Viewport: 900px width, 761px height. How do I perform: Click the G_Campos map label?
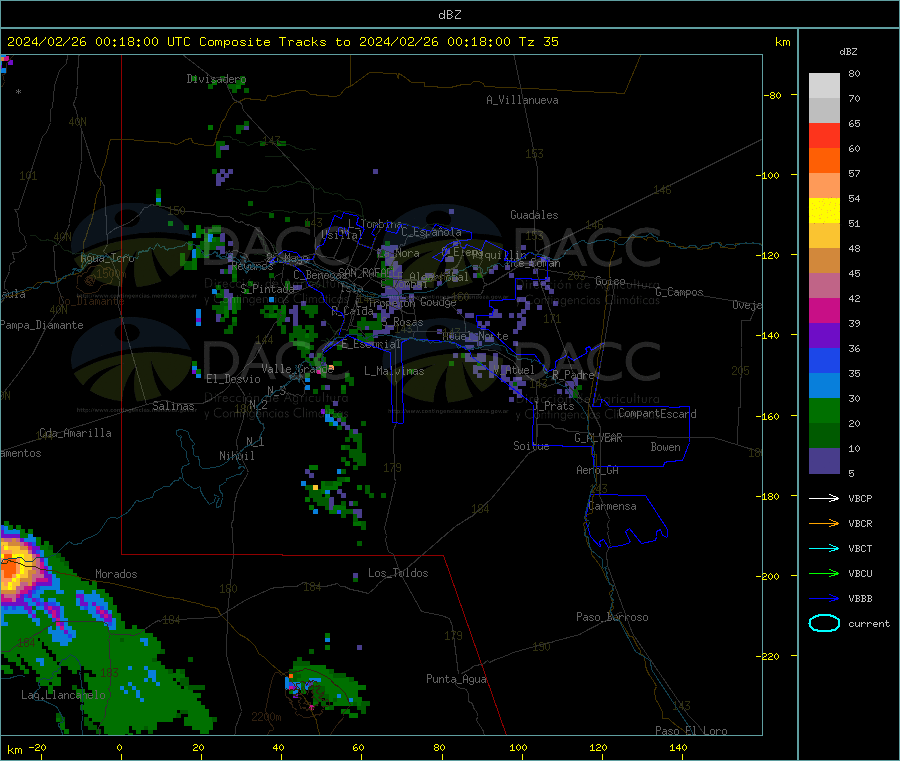click(x=679, y=292)
